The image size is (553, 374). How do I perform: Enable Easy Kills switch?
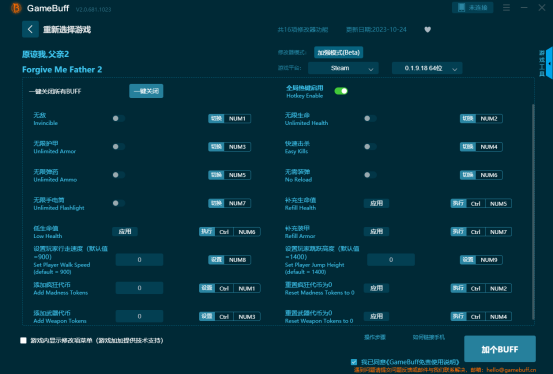pyautogui.click(x=370, y=147)
